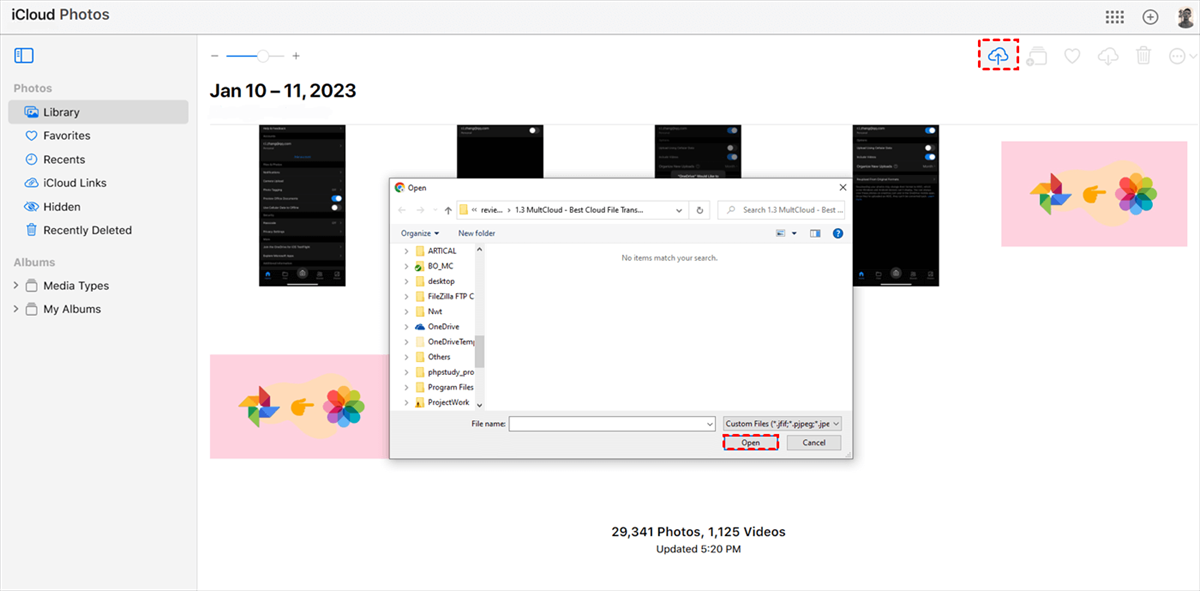Viewport: 1200px width, 591px height.
Task: Select Media Types in the sidebar
Action: [76, 286]
